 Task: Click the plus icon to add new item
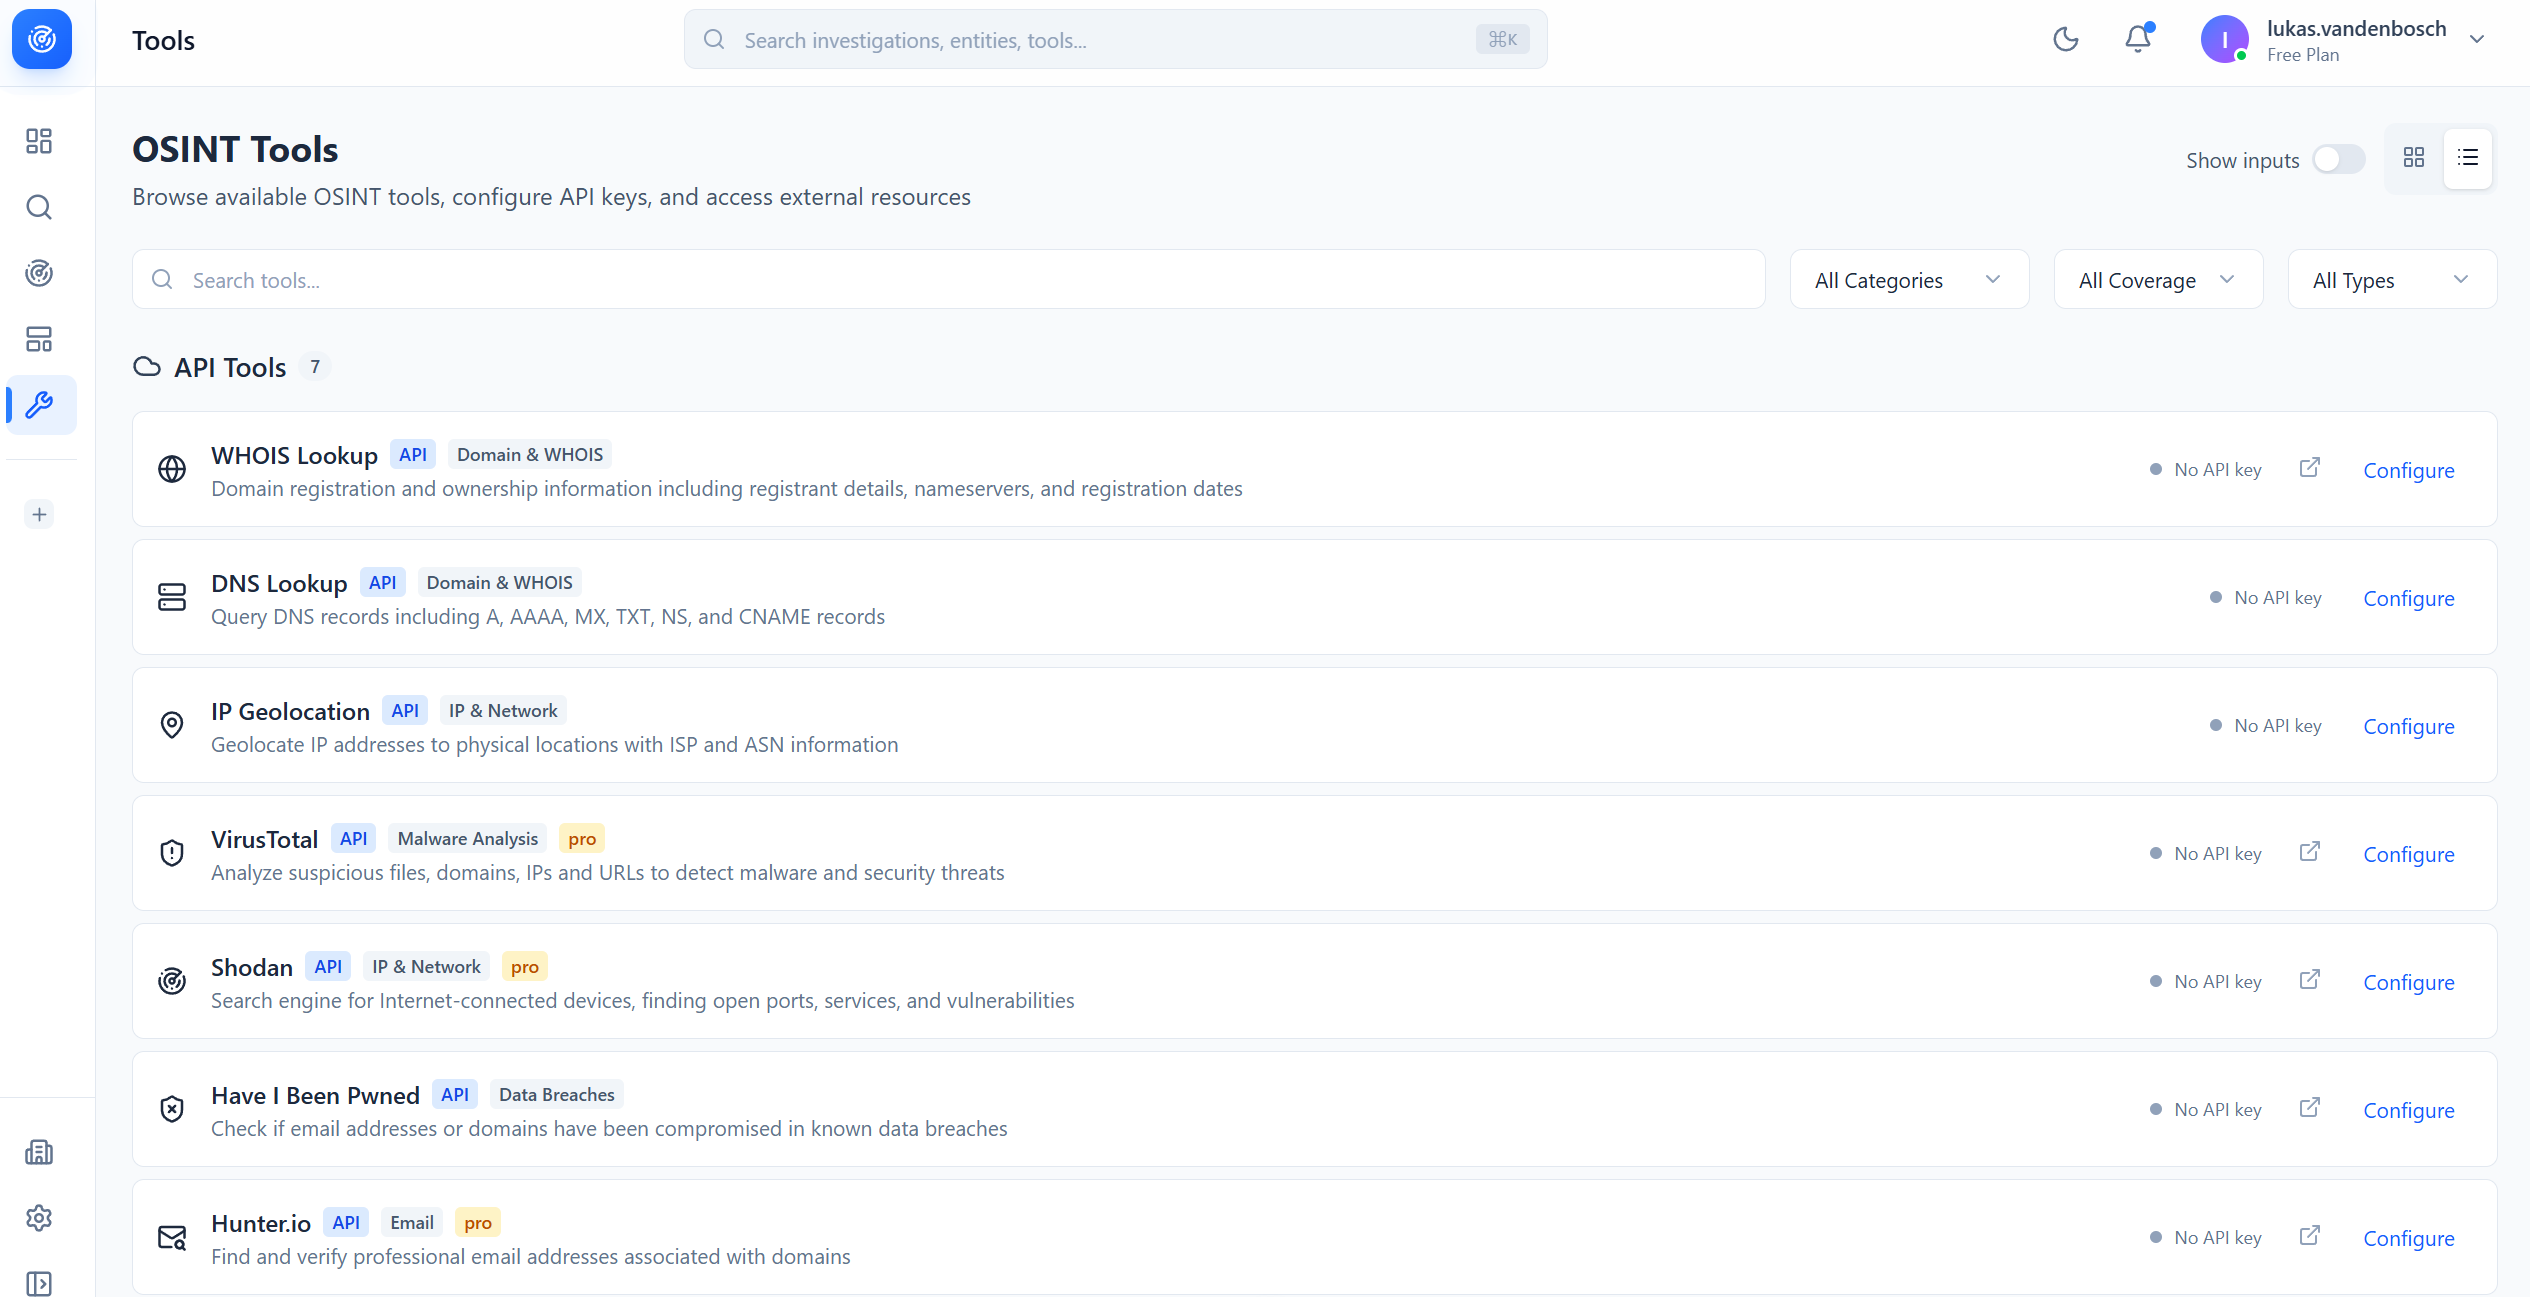(40, 514)
